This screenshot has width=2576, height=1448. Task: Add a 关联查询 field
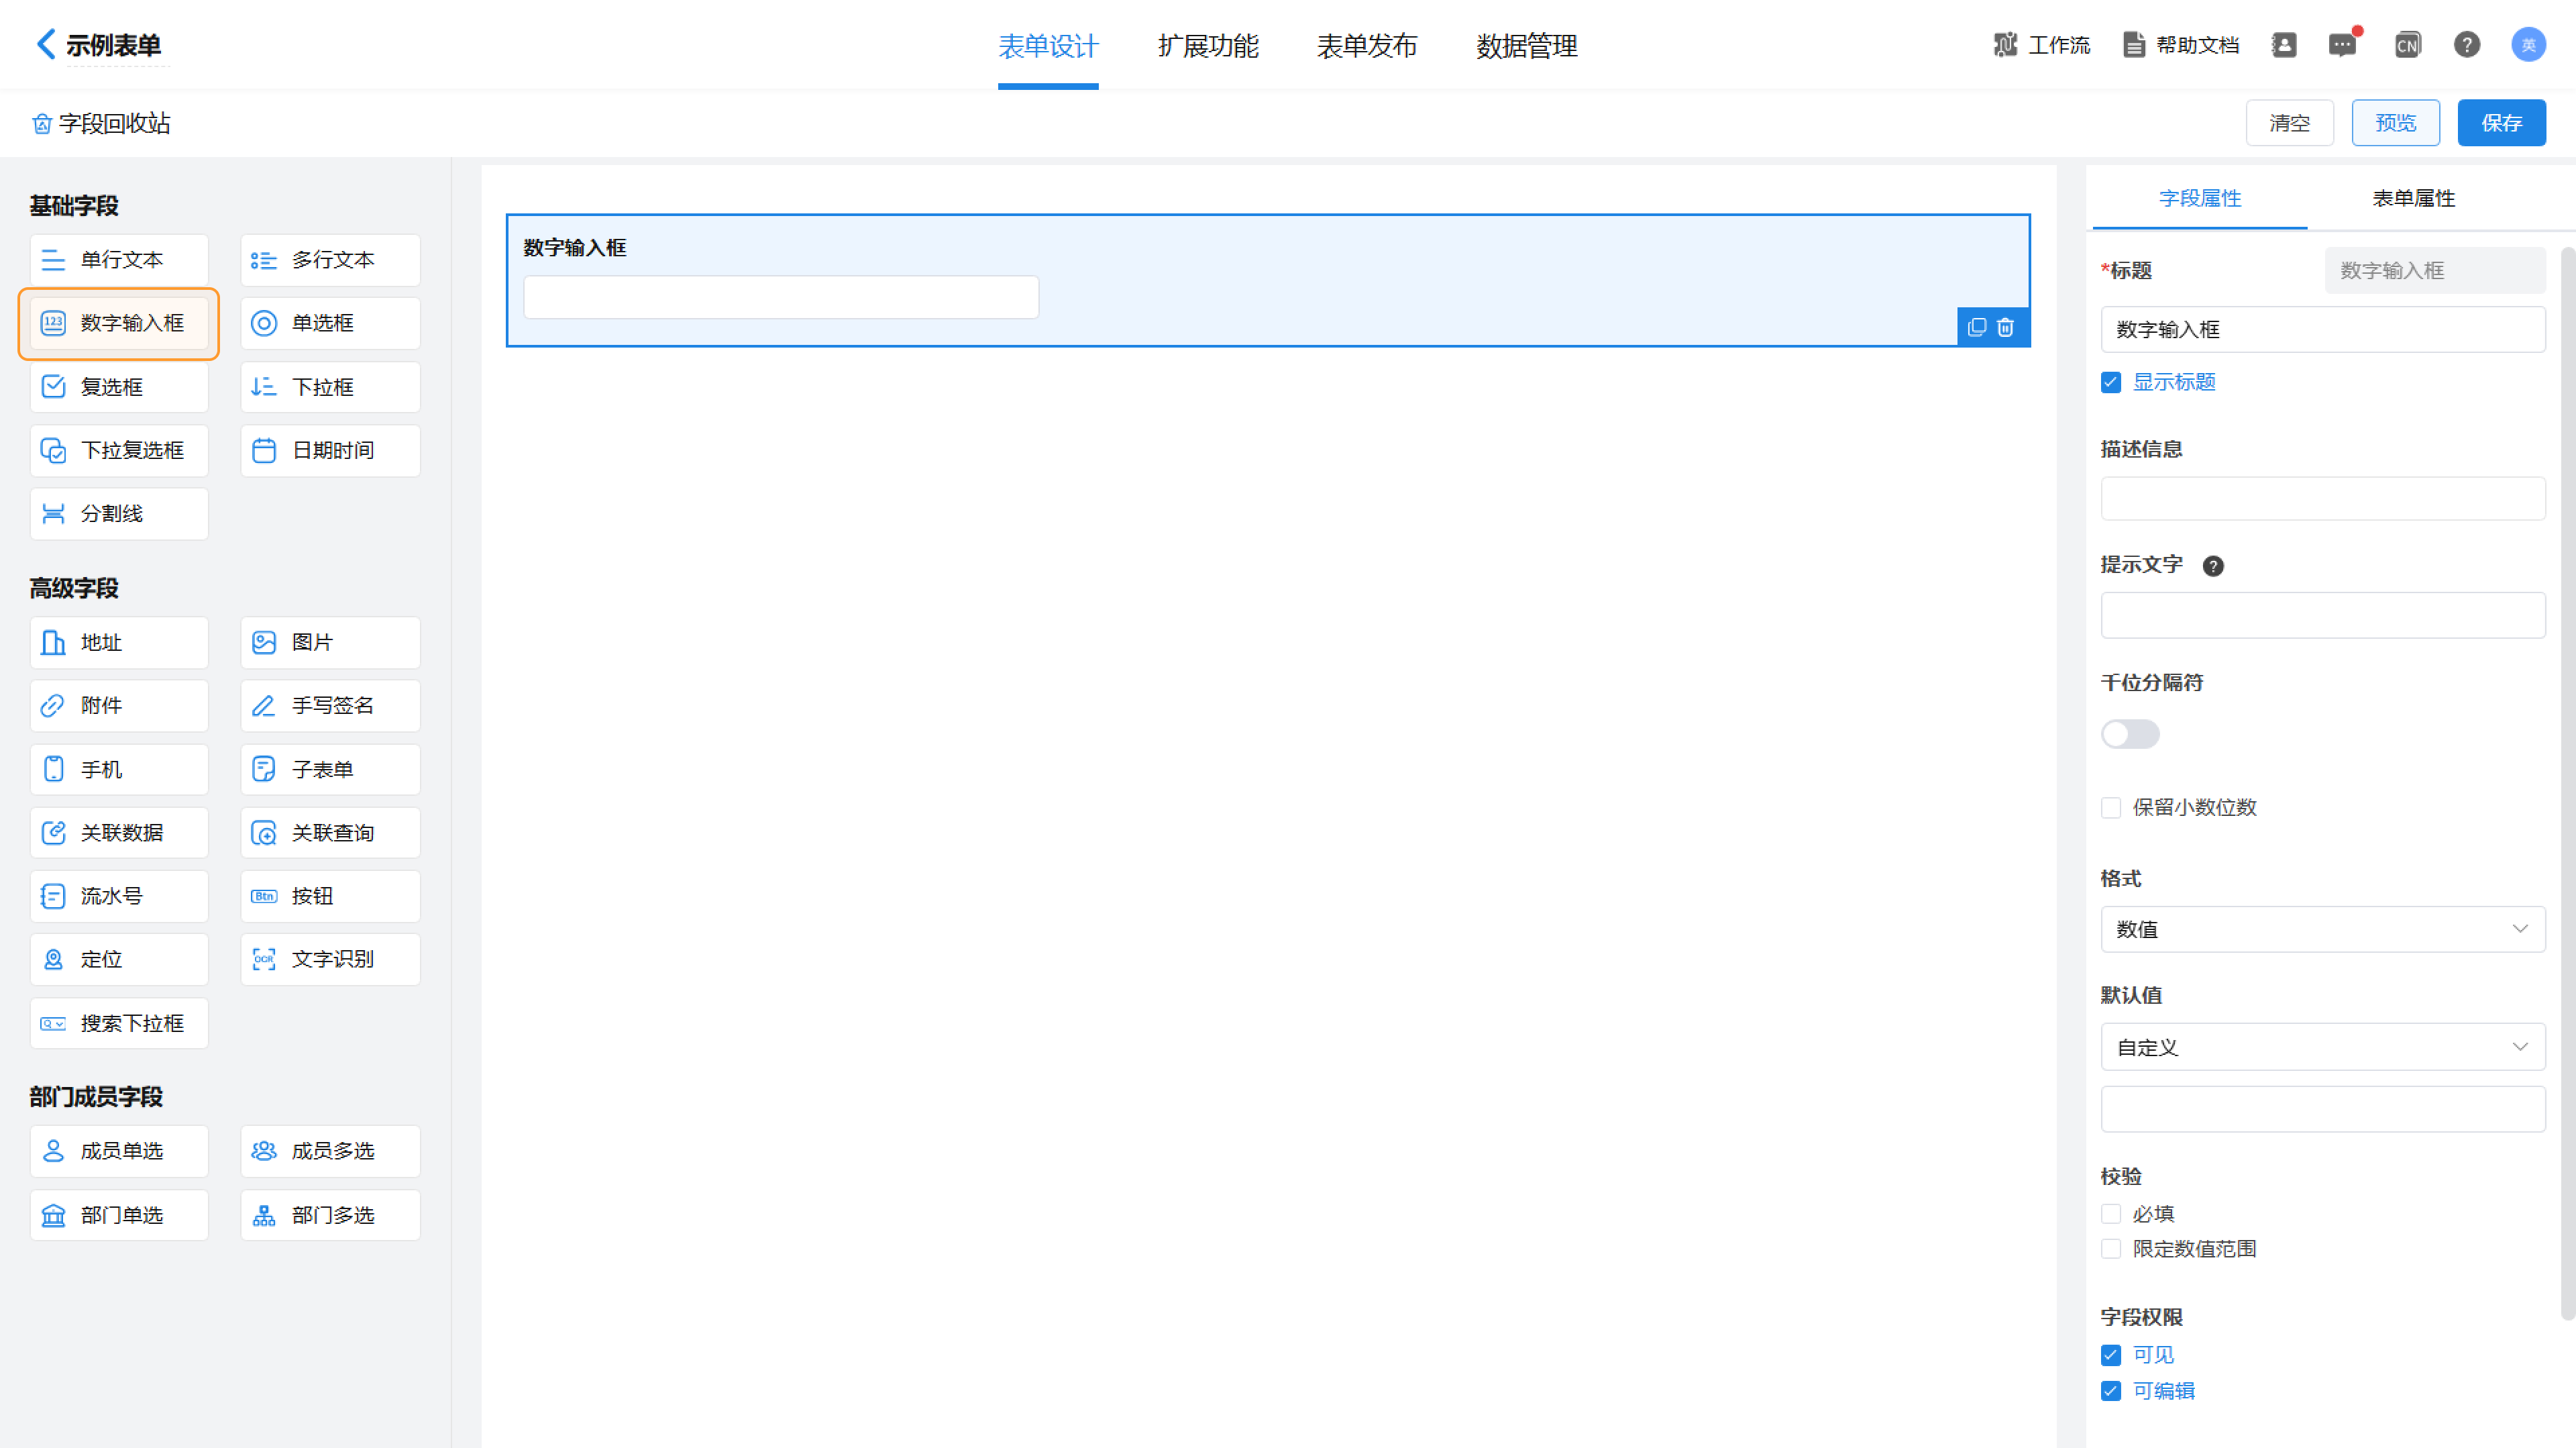point(330,833)
